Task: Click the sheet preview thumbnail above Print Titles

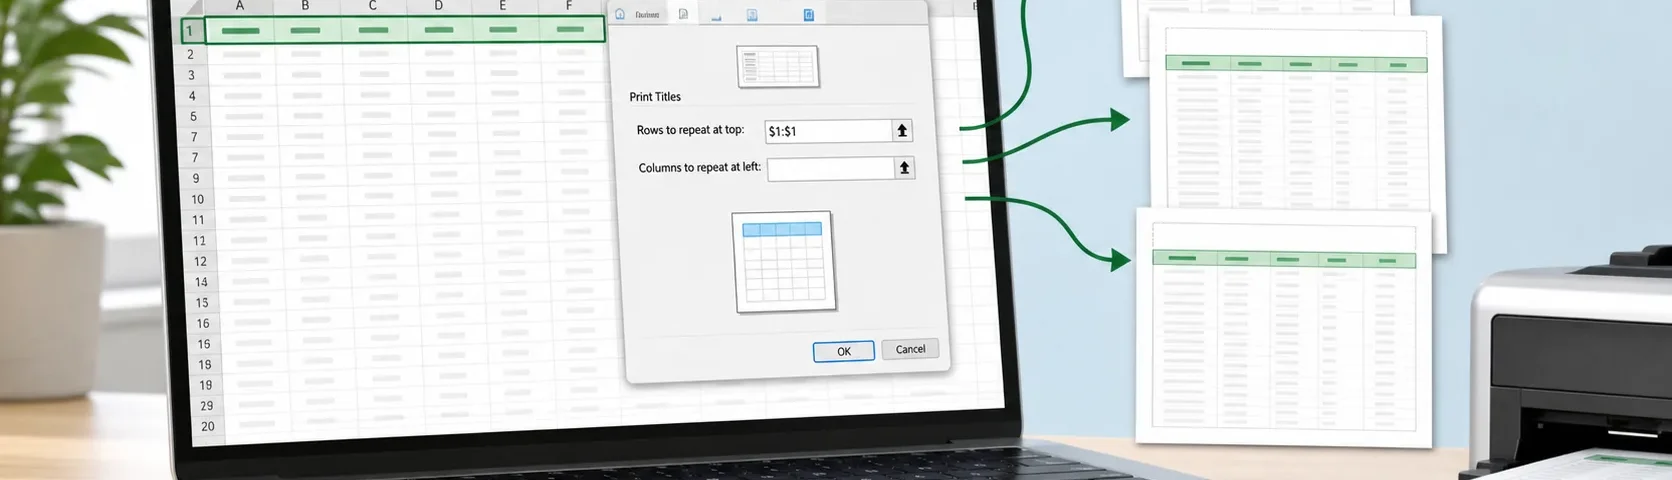Action: click(x=778, y=67)
